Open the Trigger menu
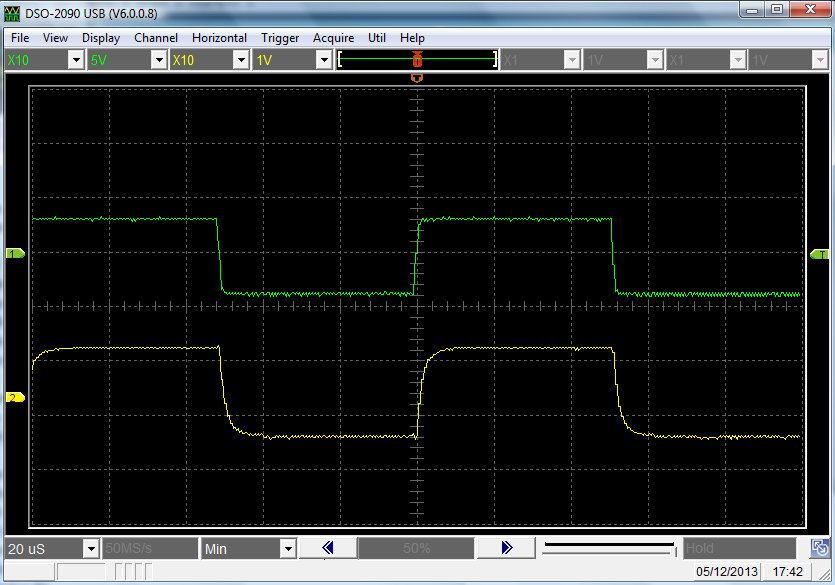Screen dimensions: 835x585 280,38
